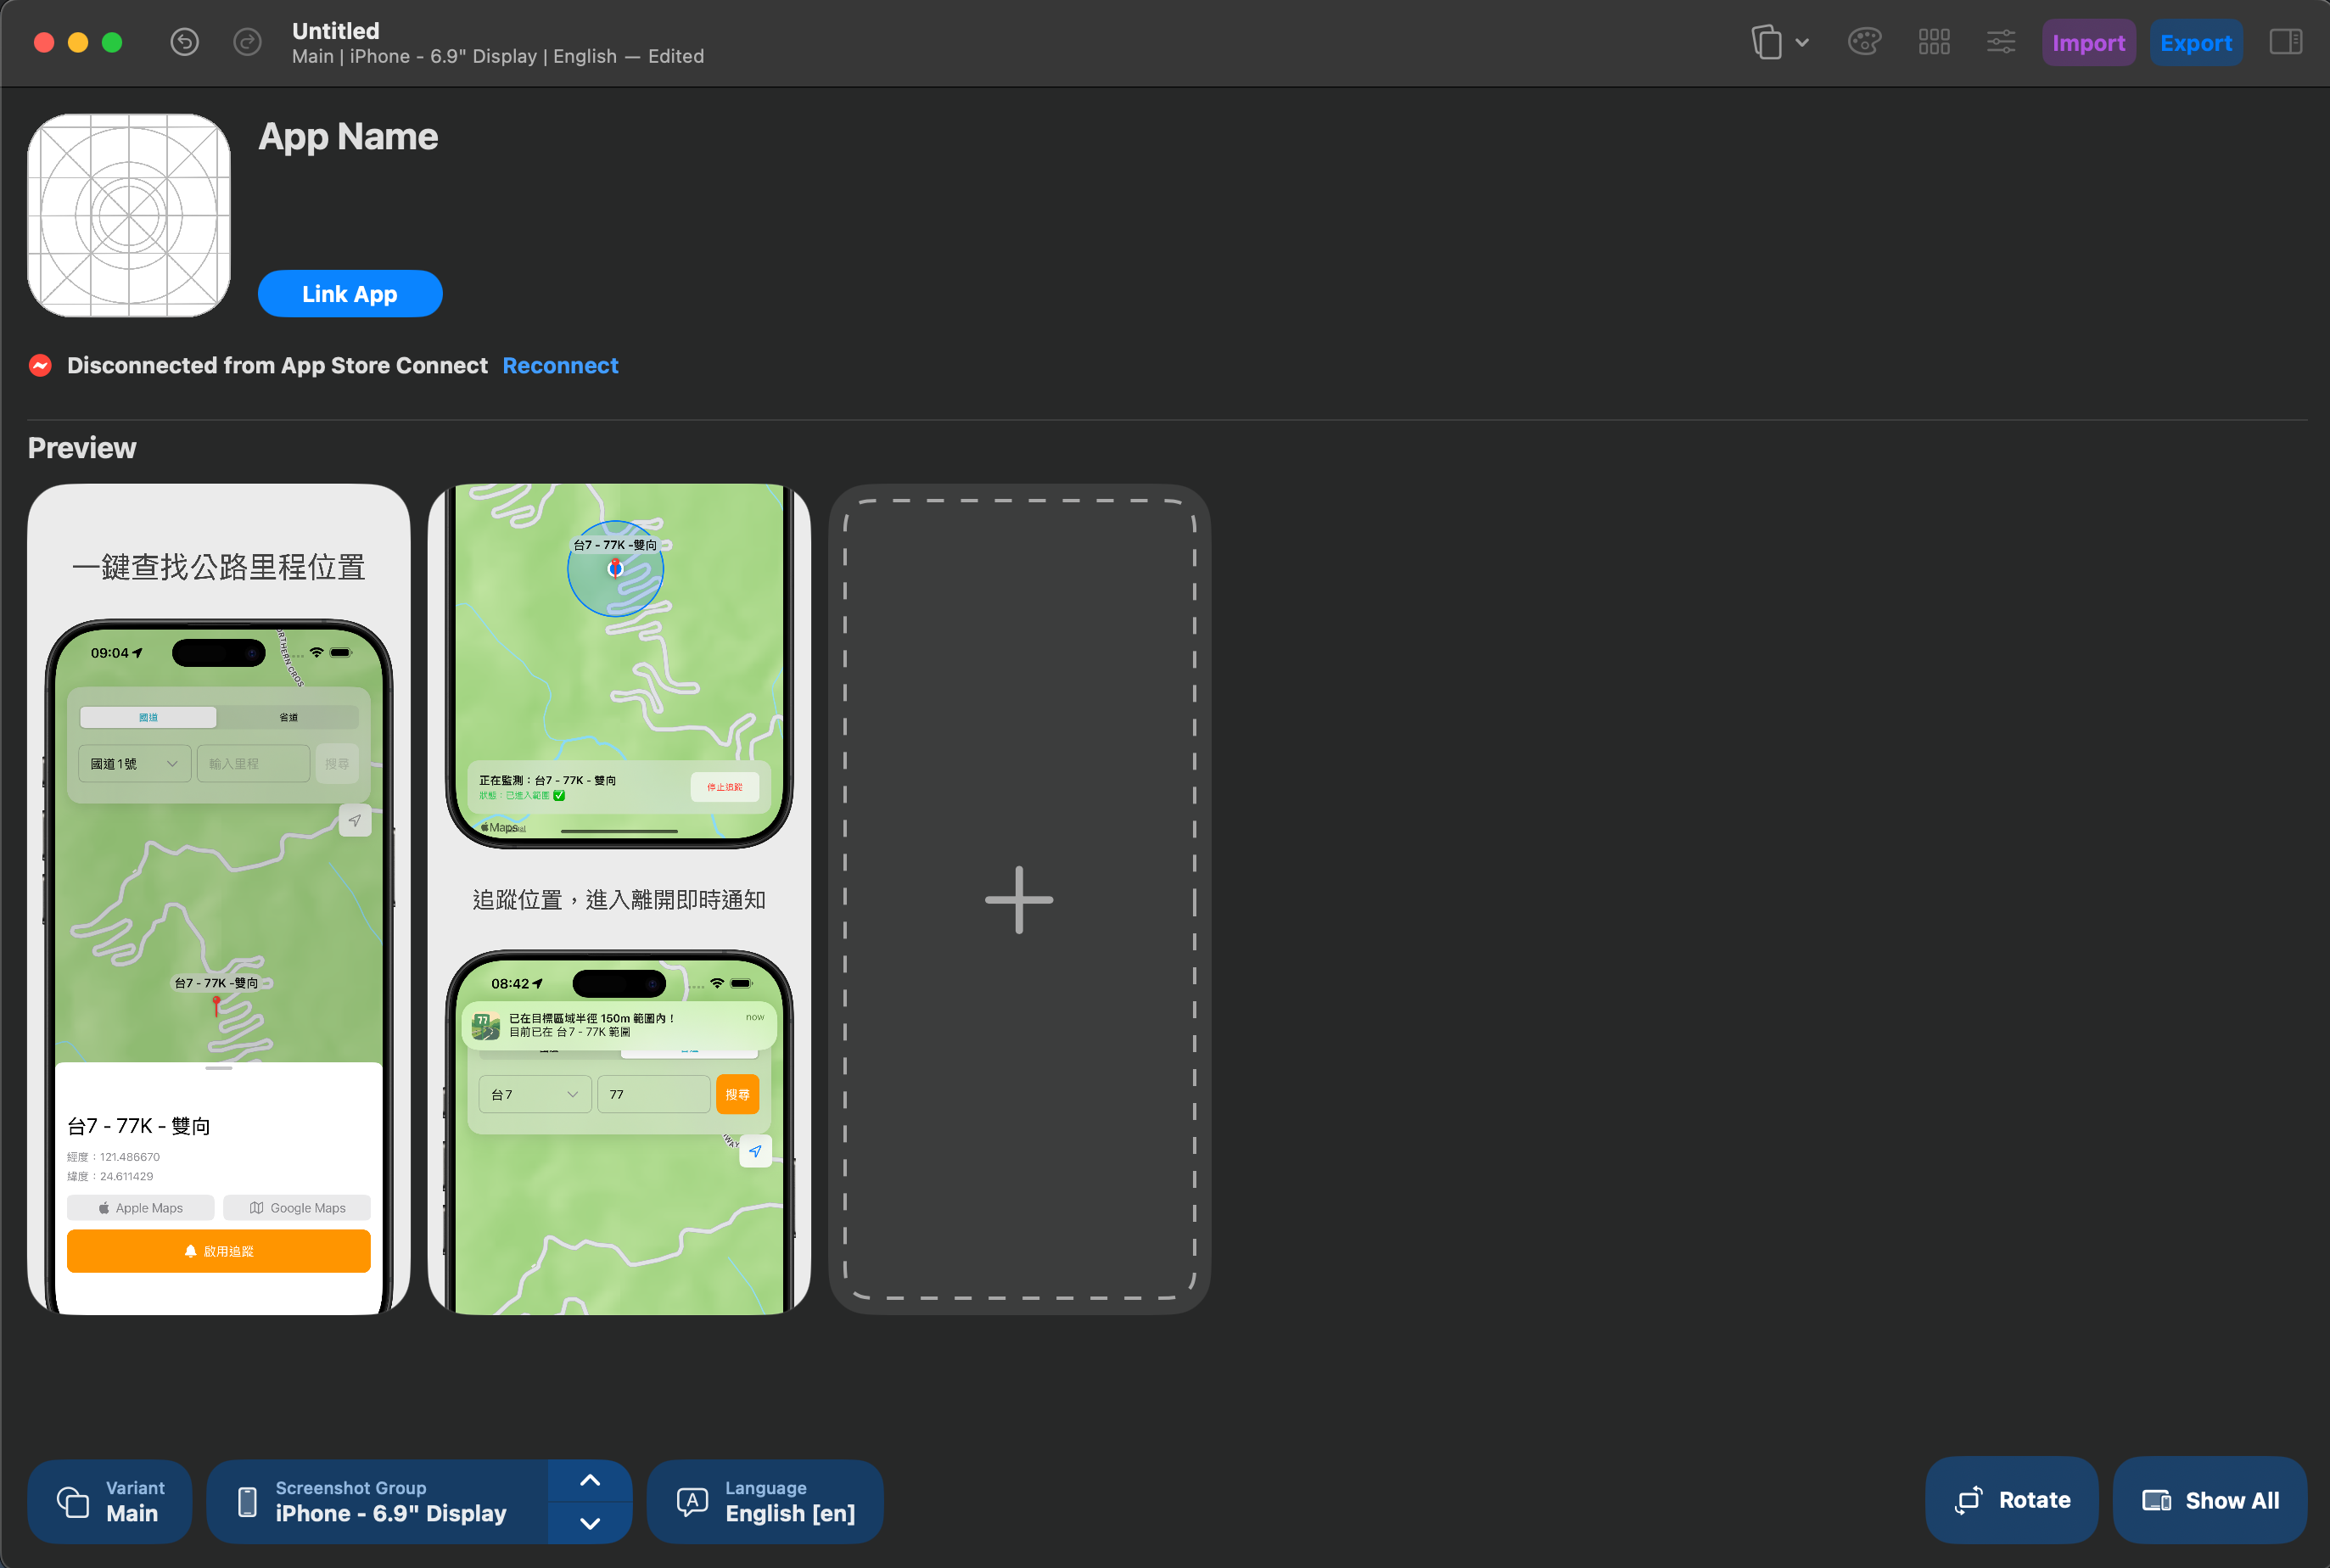The height and width of the screenshot is (1568, 2330).
Task: Click the Link App button
Action: coord(350,294)
